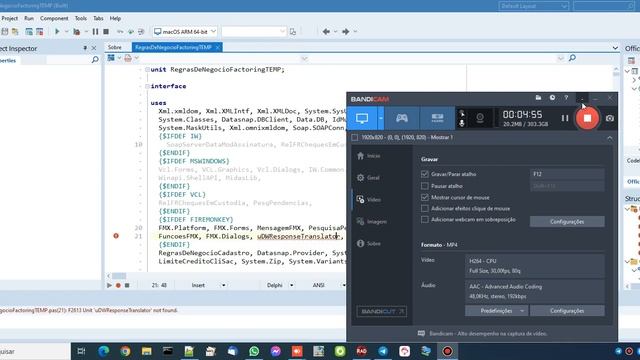Click the Stop square icon in IDE toolbar
Image resolution: width=640 pixels, height=360 pixels.
point(106,31)
